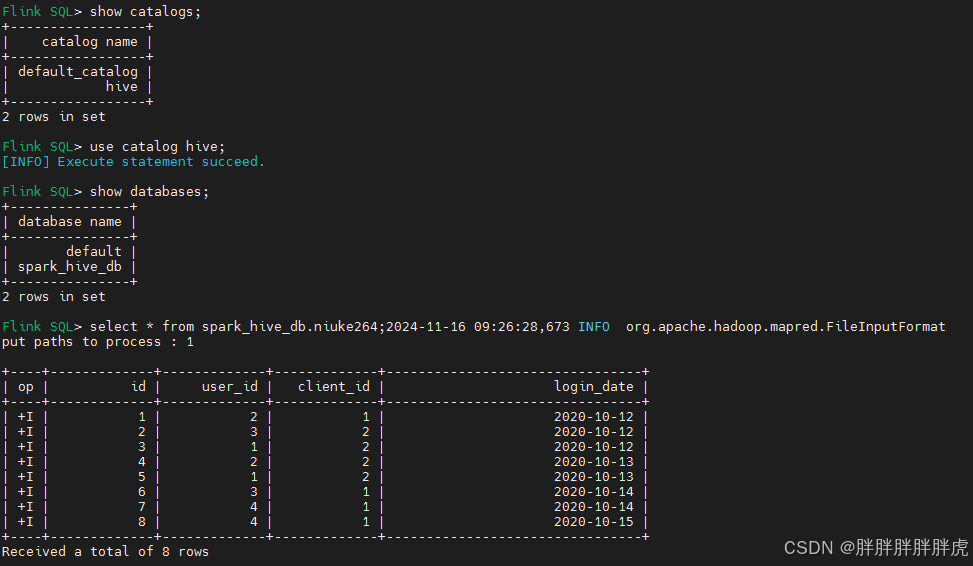Click login_date of row id 4

coord(594,462)
